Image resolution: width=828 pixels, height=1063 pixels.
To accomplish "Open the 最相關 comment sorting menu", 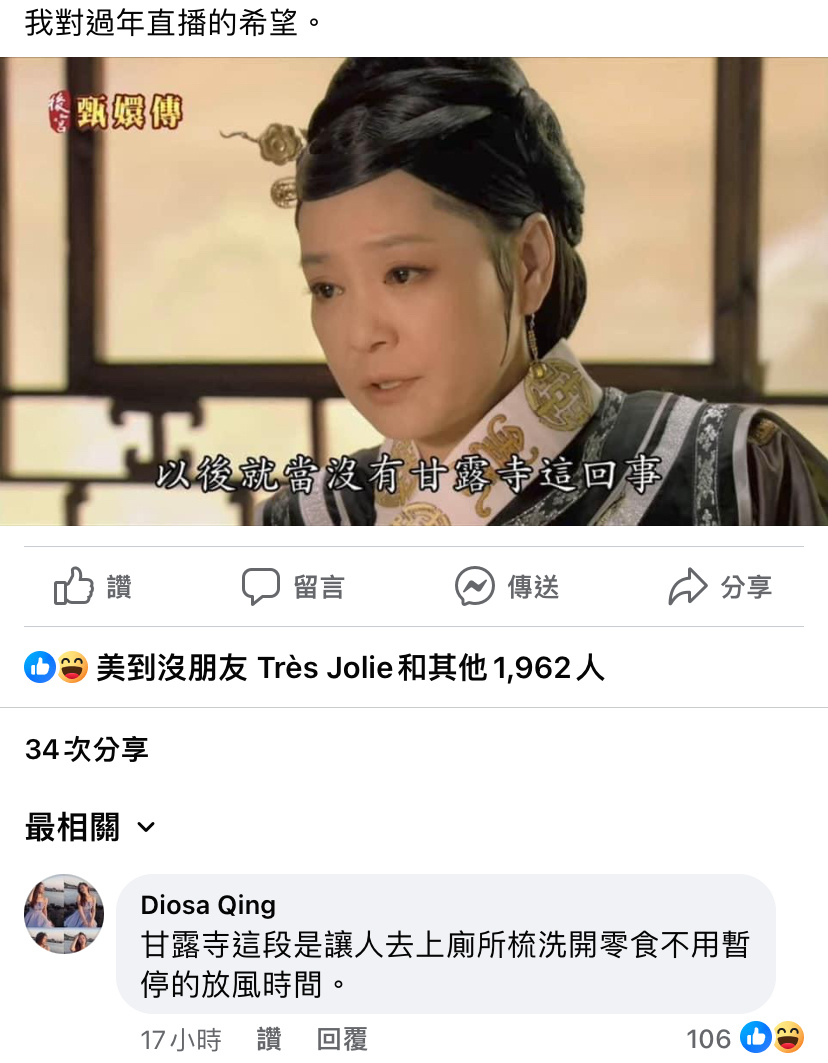I will tap(90, 827).
